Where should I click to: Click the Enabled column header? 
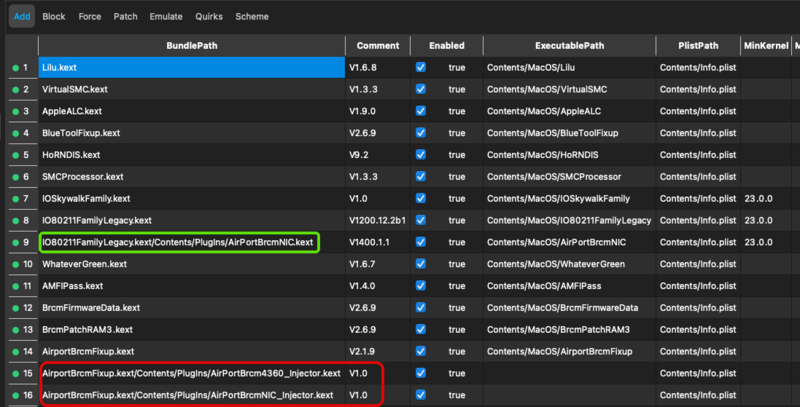click(x=446, y=45)
